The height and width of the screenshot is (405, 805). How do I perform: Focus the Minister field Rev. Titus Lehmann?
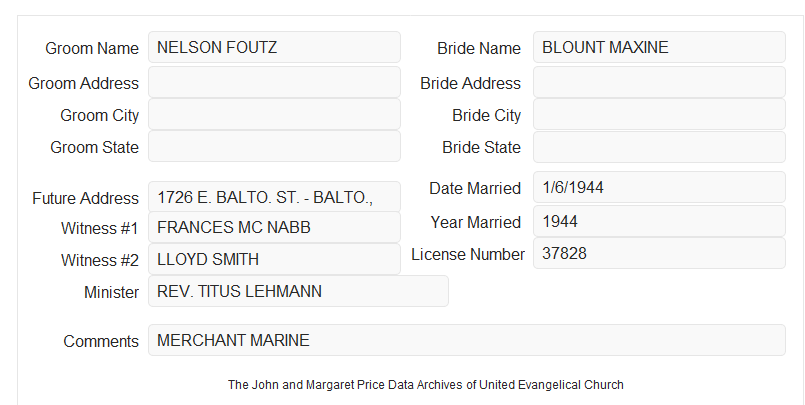[x=298, y=291]
